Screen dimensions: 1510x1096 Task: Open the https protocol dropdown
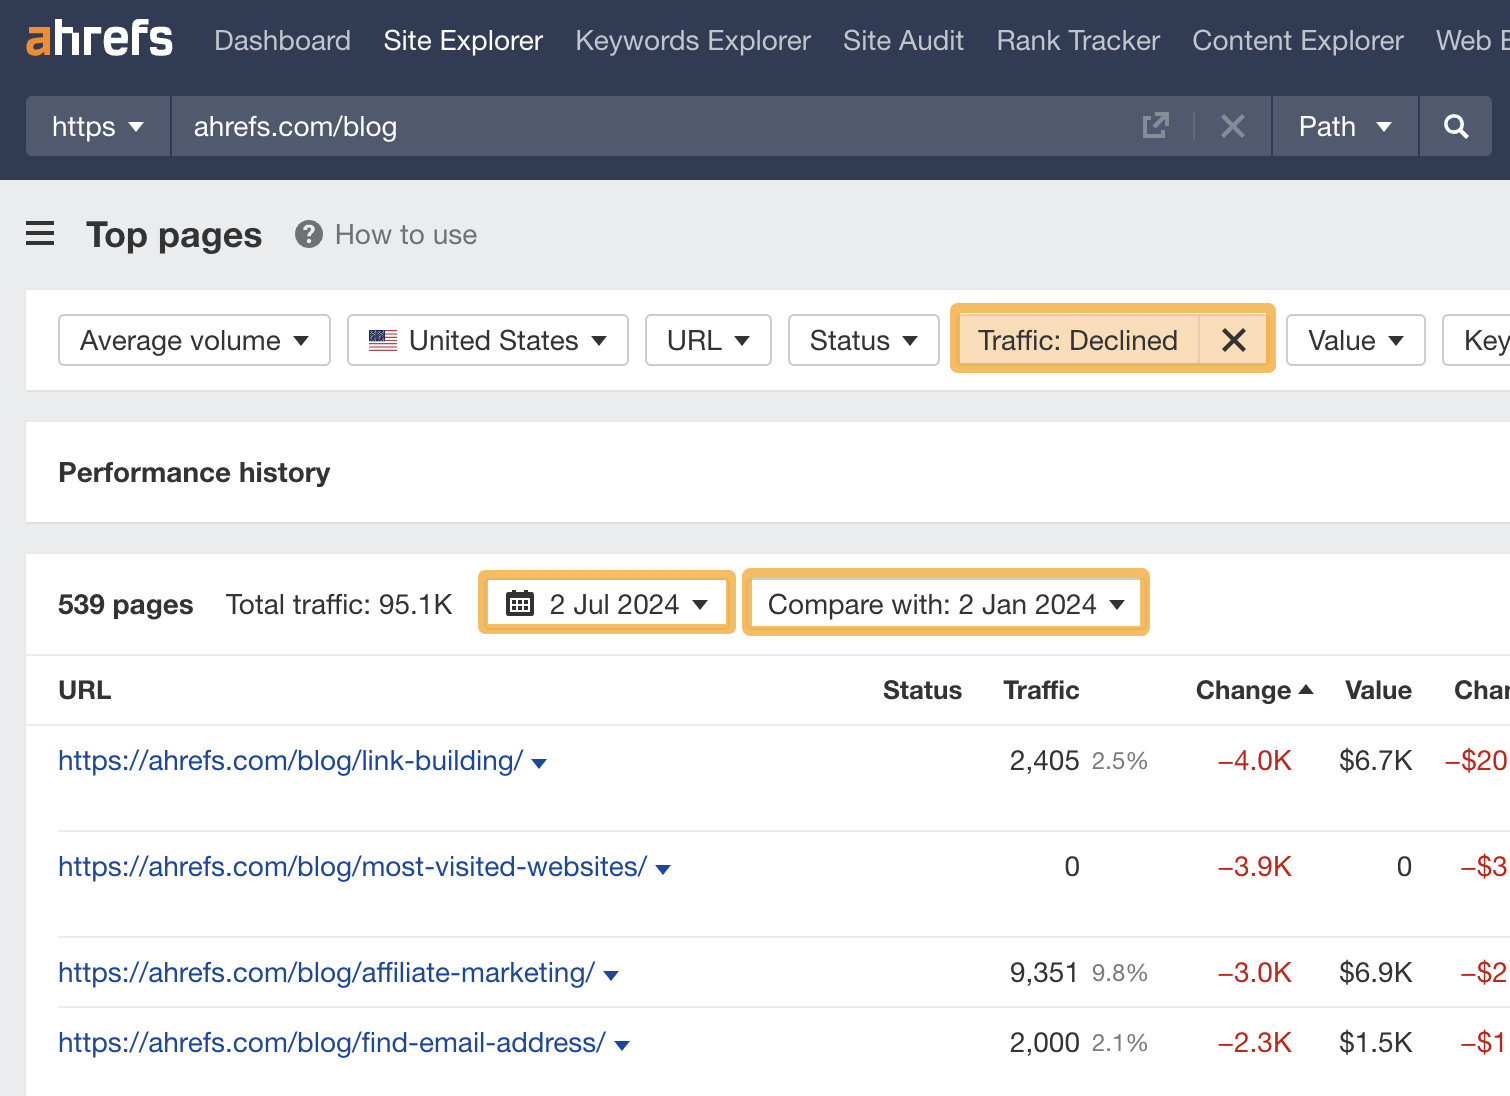tap(97, 126)
